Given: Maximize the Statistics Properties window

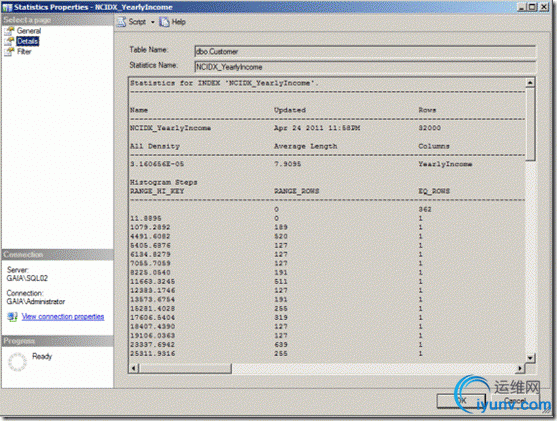Looking at the screenshot, I should [x=532, y=7].
